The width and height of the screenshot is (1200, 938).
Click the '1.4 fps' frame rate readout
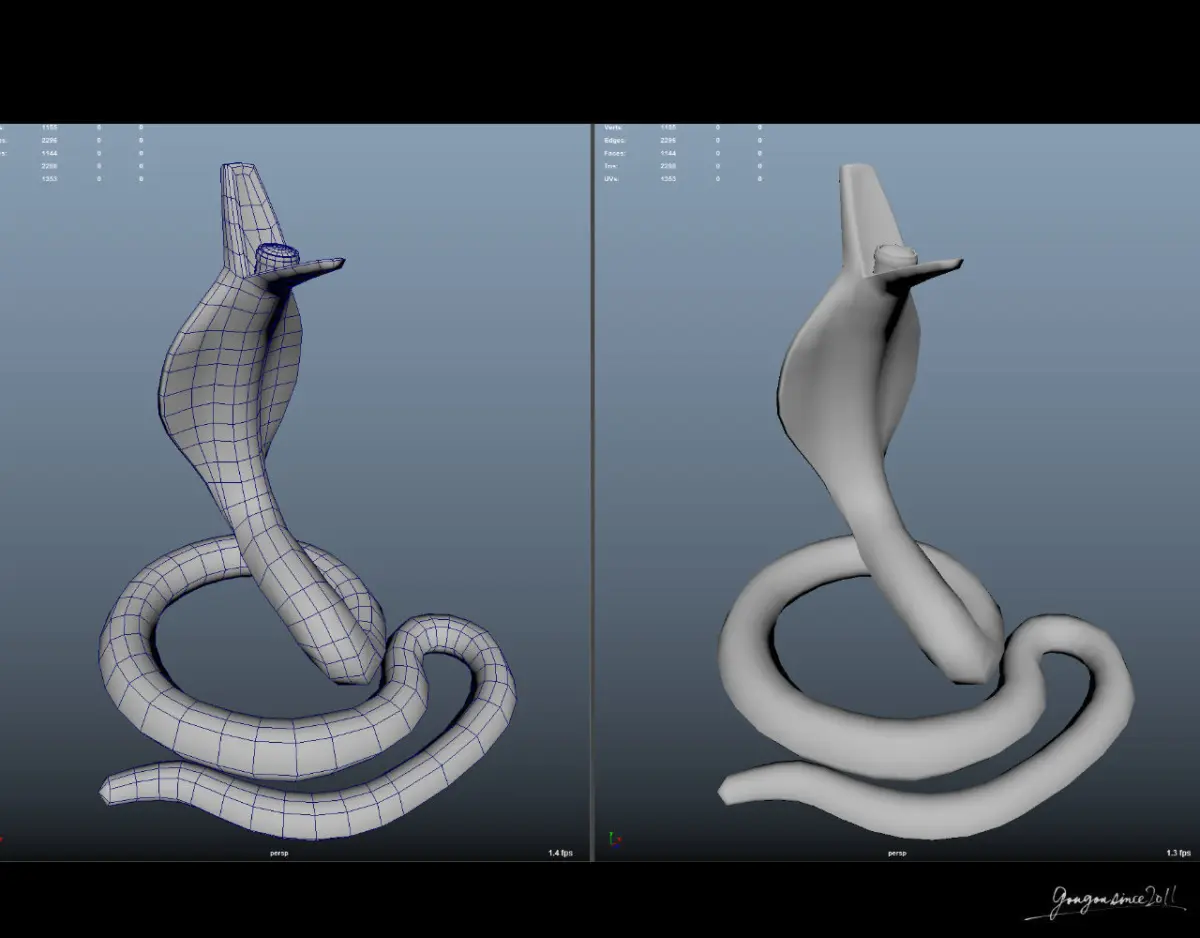pyautogui.click(x=560, y=853)
